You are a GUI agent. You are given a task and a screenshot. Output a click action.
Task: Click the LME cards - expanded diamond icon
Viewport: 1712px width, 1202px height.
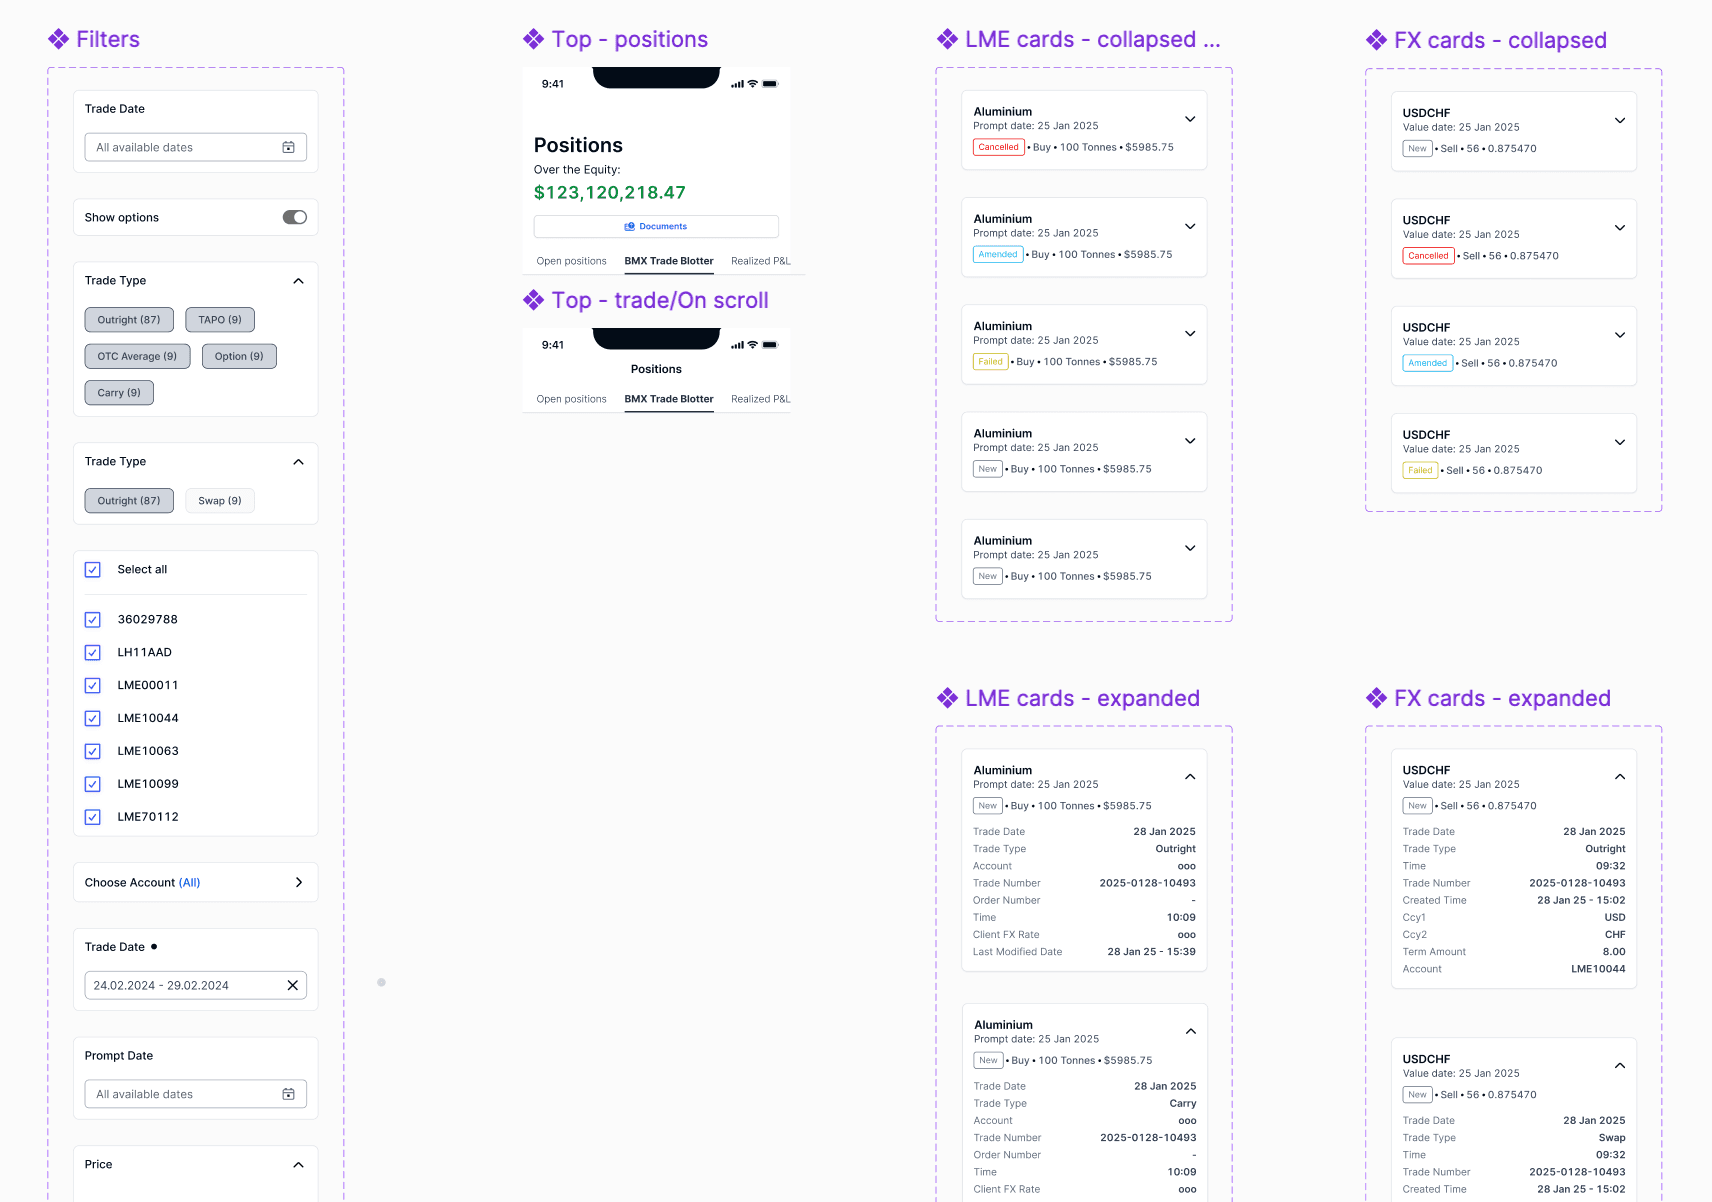coord(947,698)
